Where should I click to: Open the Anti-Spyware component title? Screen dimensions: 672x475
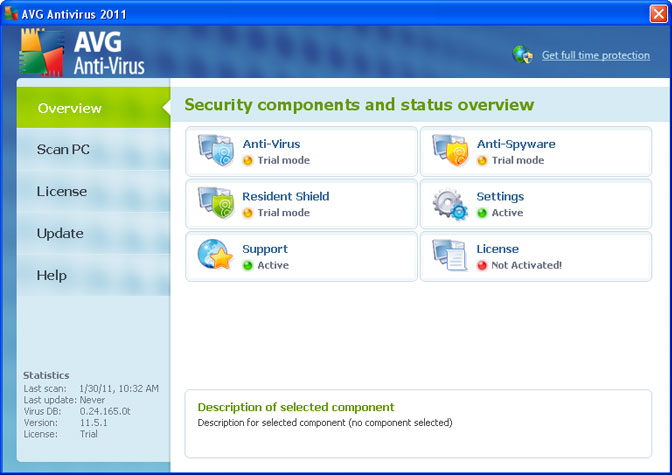(516, 144)
